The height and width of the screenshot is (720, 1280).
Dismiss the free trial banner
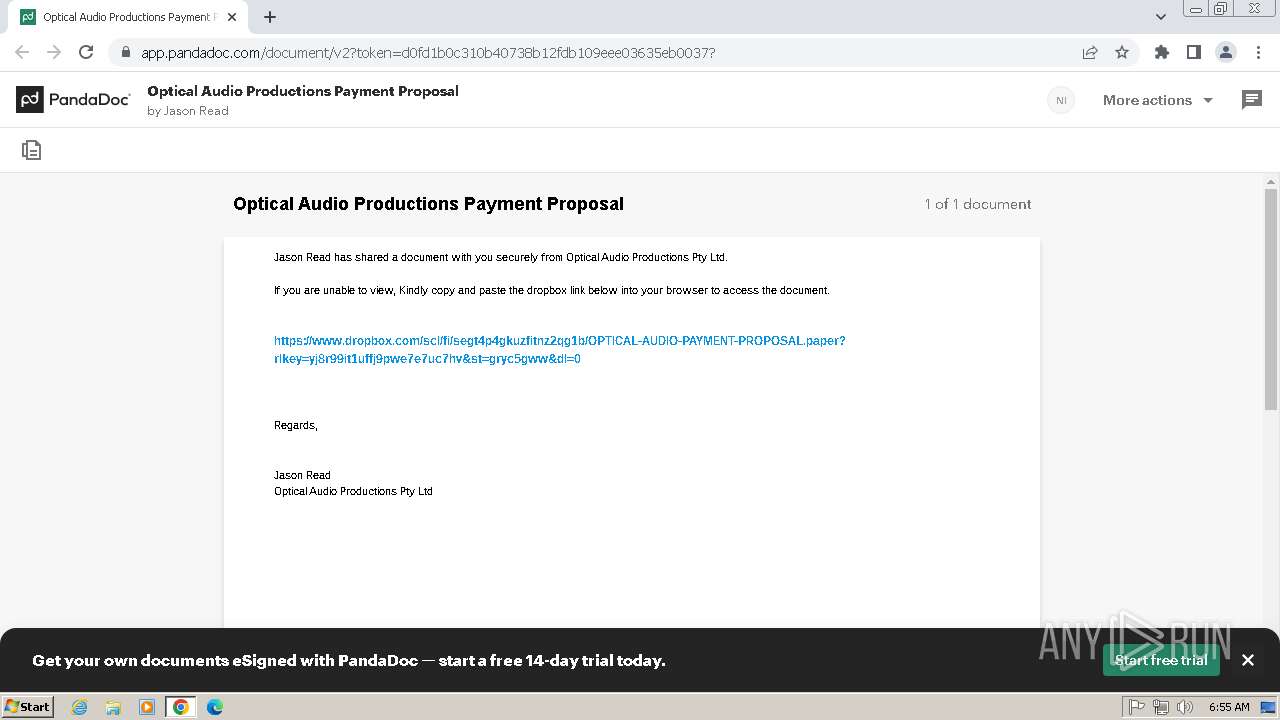(x=1248, y=660)
